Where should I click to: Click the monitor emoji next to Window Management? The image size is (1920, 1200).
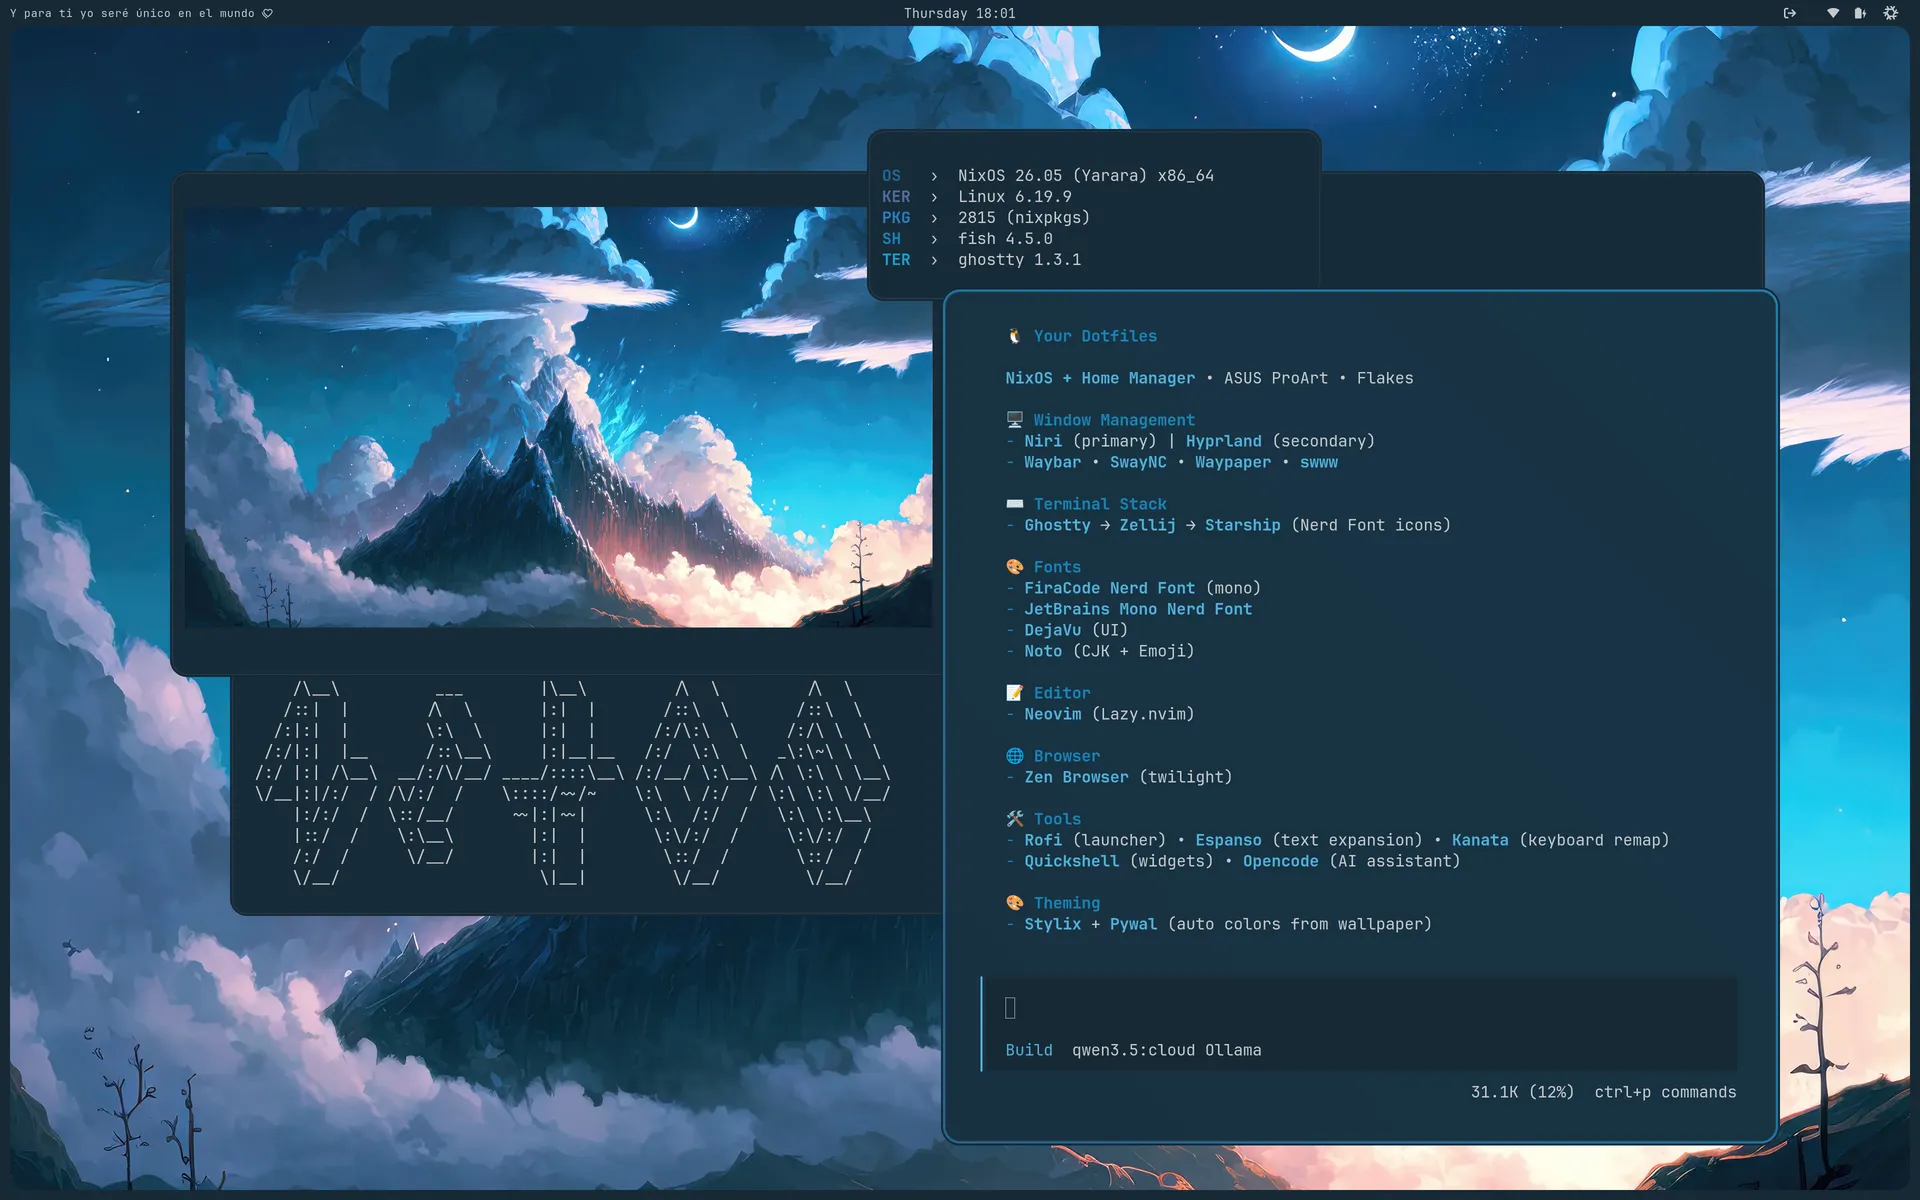coord(1014,420)
